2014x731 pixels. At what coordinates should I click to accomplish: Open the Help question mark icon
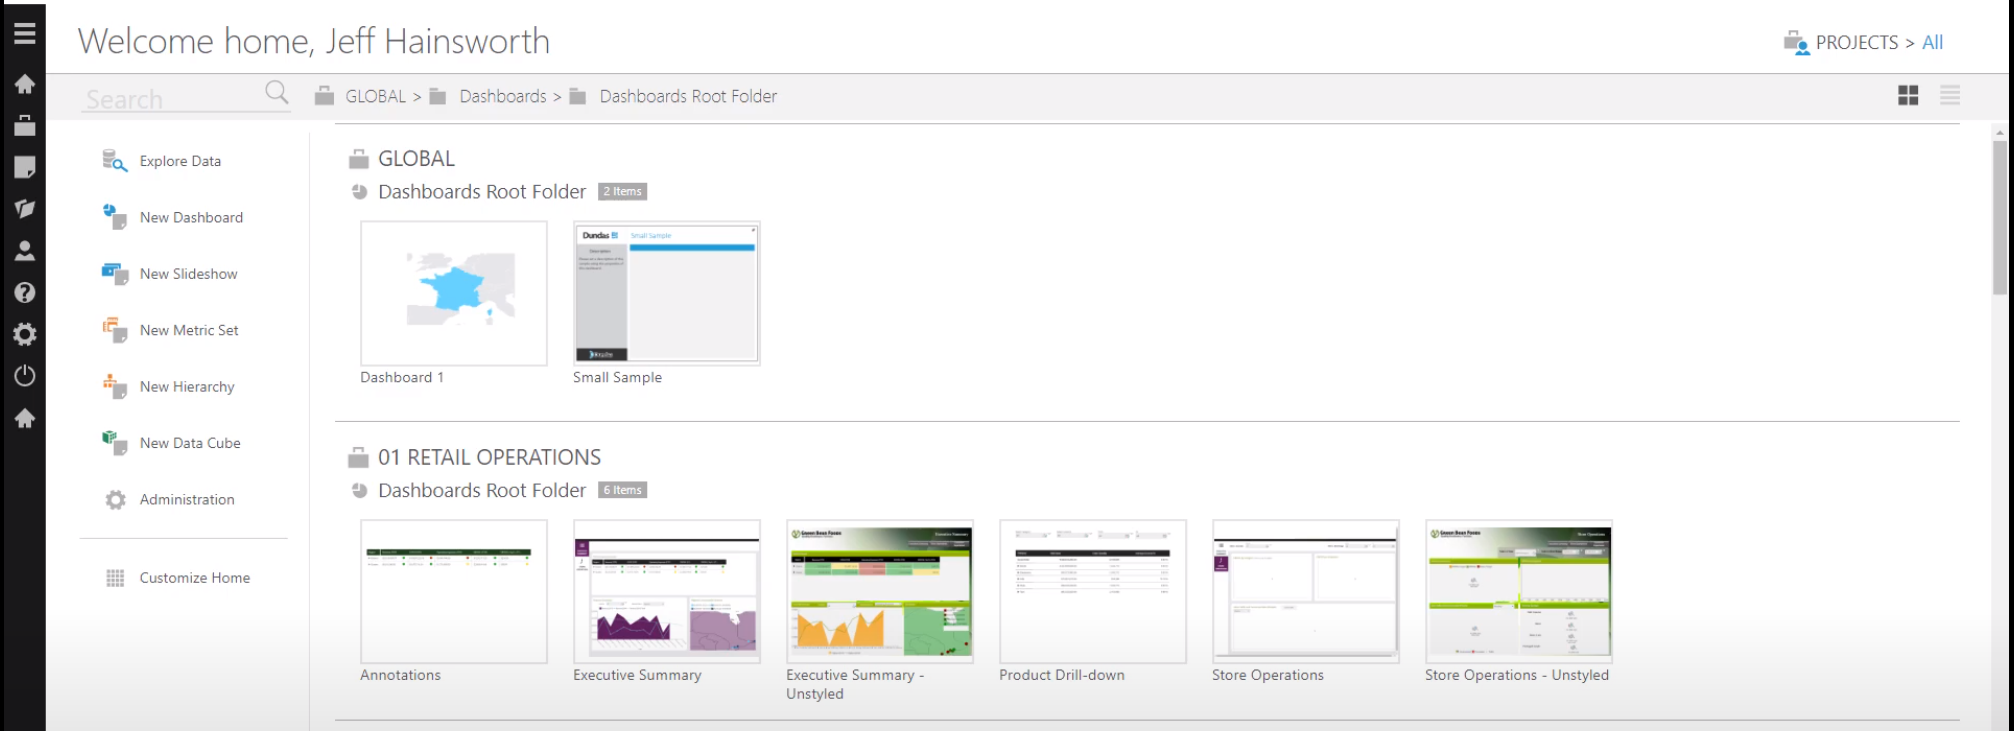pos(25,292)
